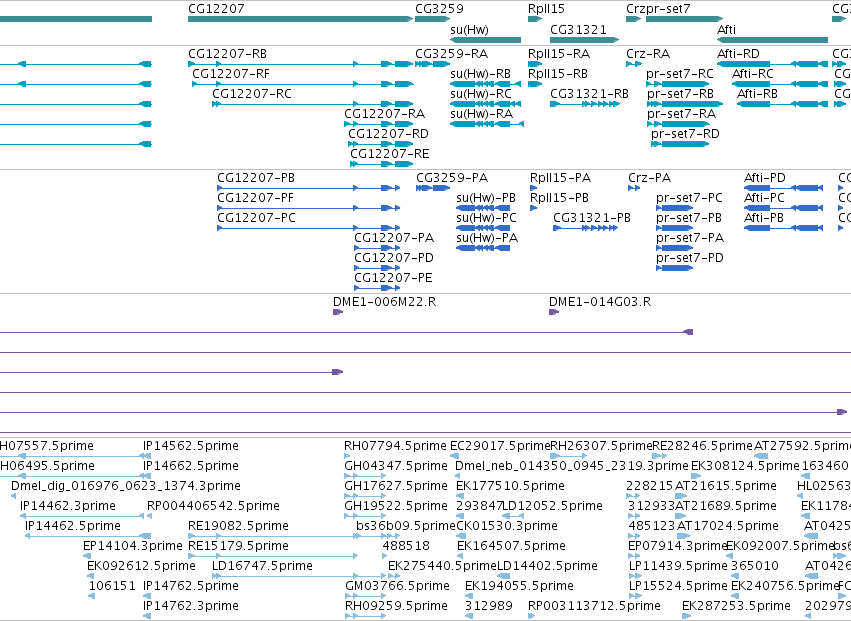This screenshot has width=851, height=621.
Task: Click label Dmel_dig_016976_0623_1374.3prime
Action: pos(126,486)
